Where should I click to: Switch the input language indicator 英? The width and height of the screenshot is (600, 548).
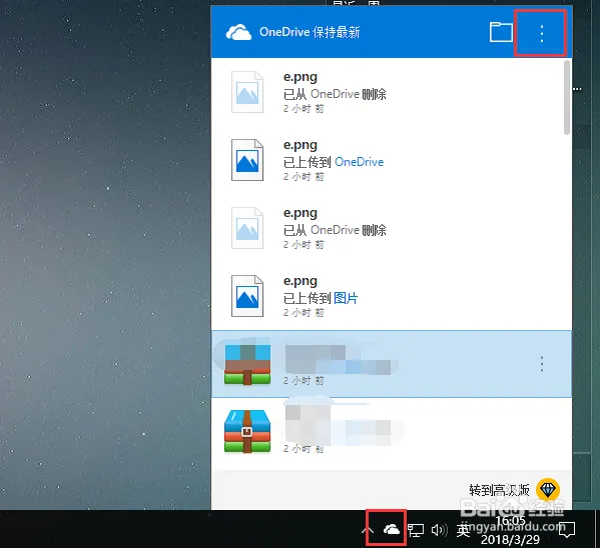tap(463, 530)
